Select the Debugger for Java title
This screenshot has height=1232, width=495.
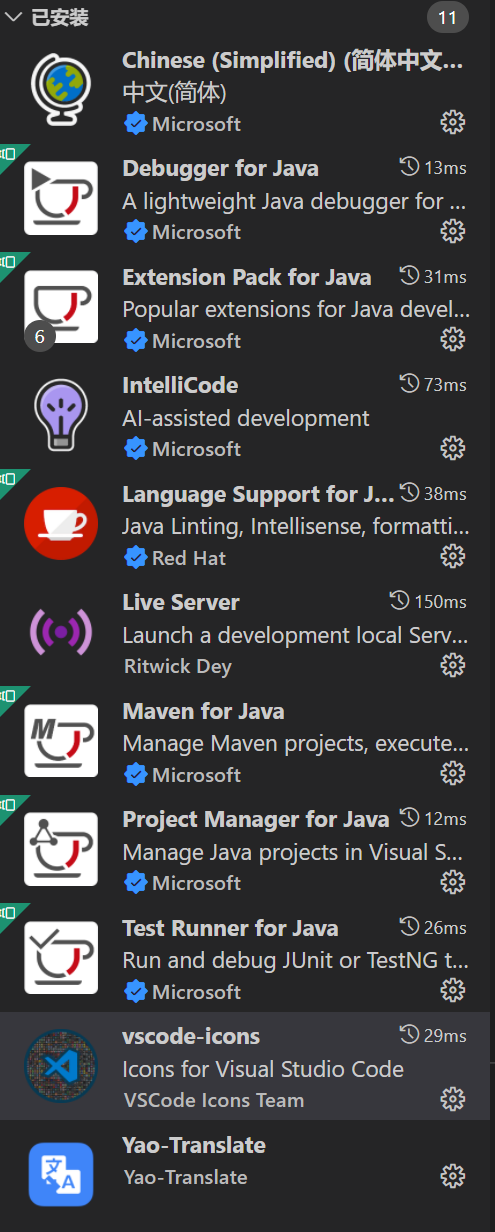click(x=220, y=168)
